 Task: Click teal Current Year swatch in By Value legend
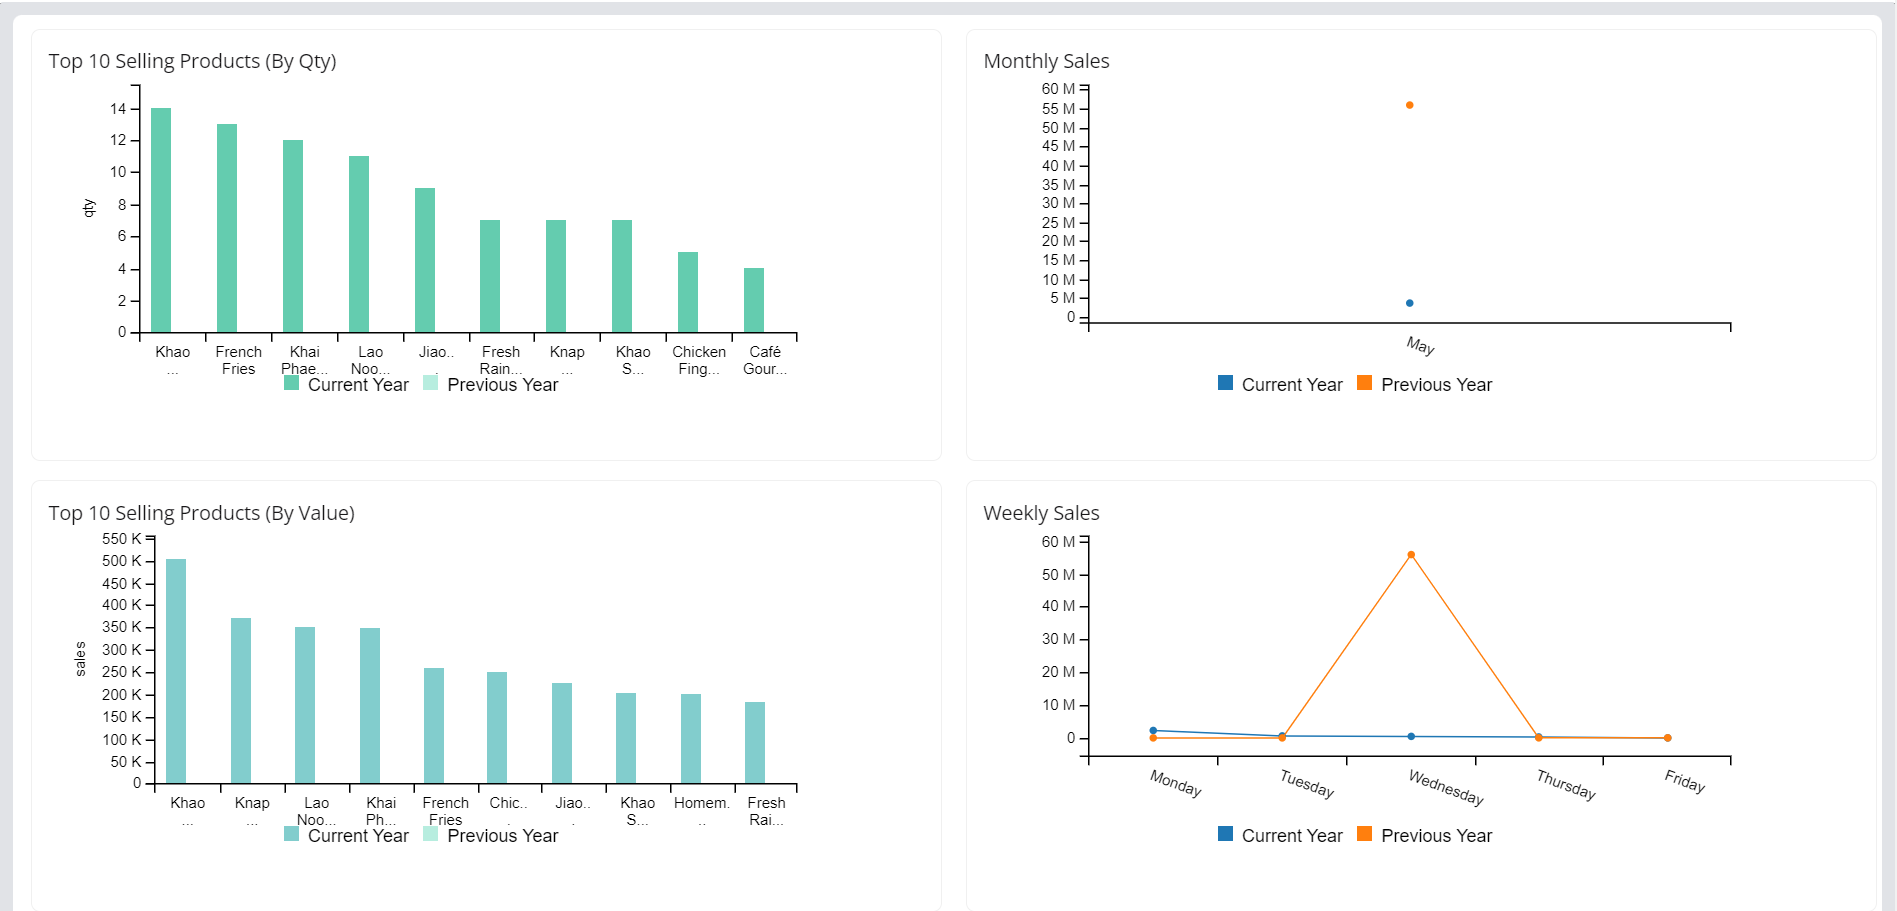click(291, 834)
